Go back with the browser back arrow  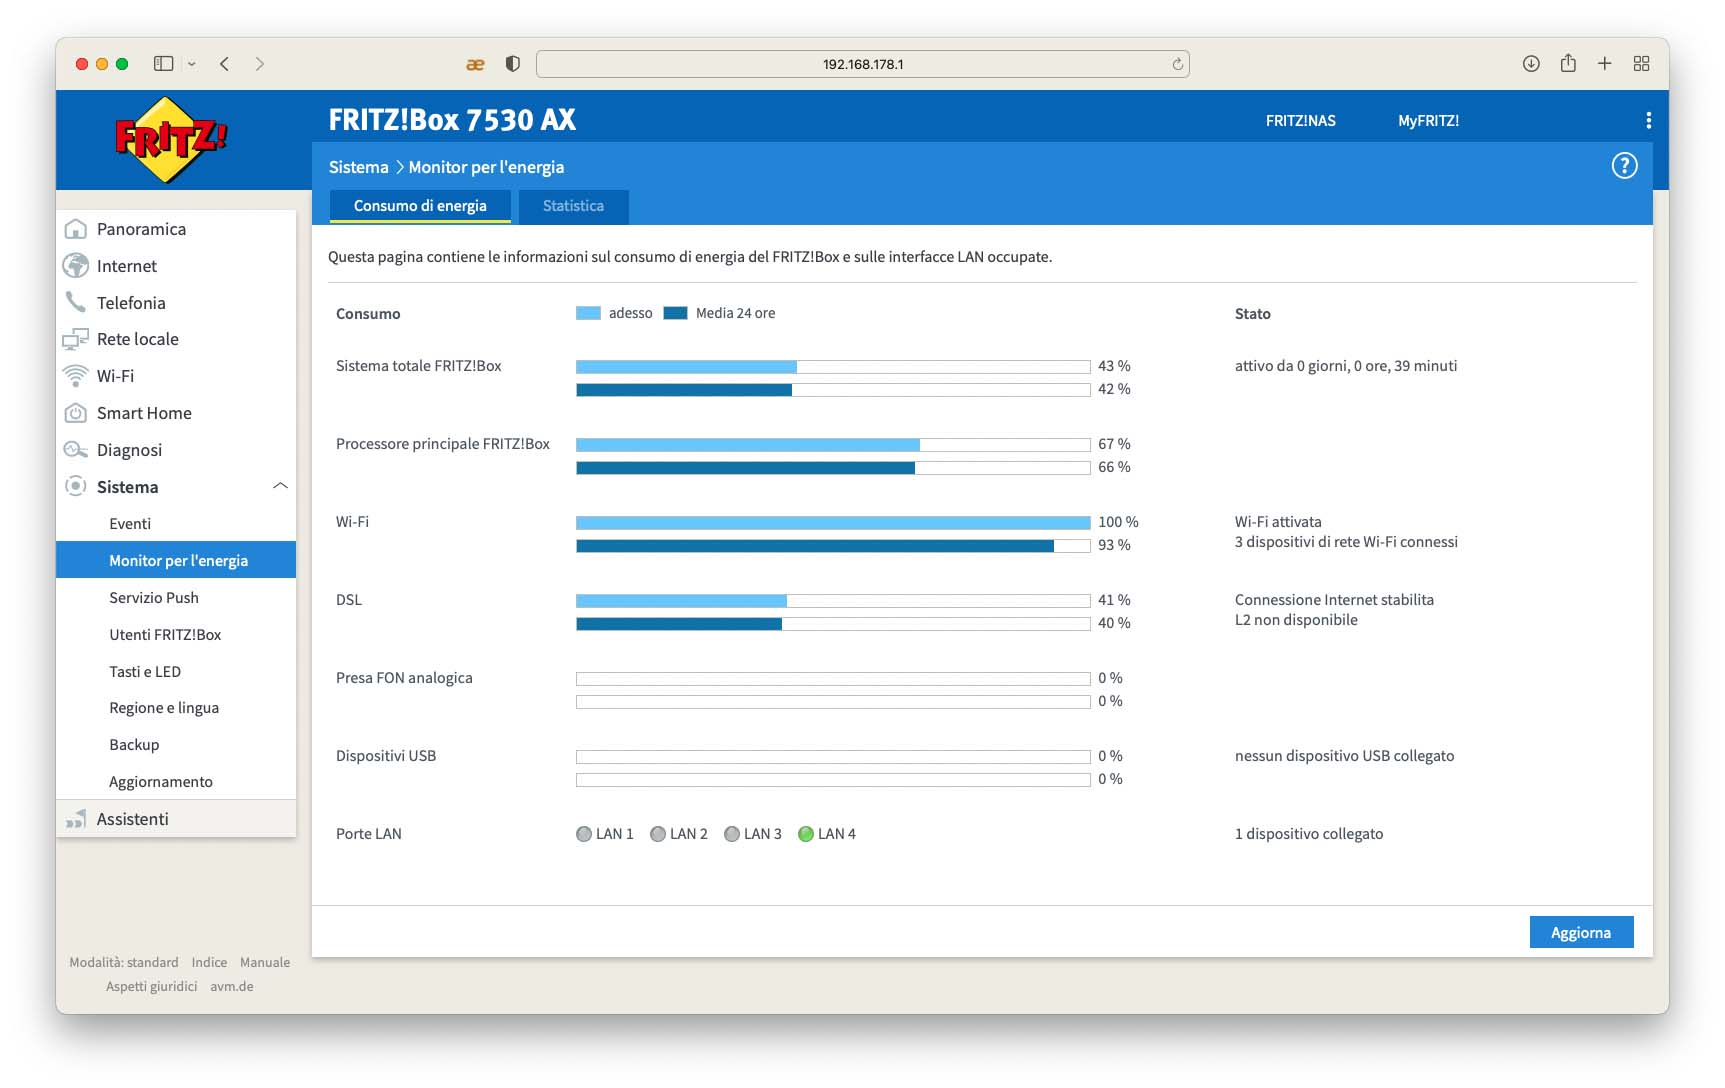tap(225, 64)
